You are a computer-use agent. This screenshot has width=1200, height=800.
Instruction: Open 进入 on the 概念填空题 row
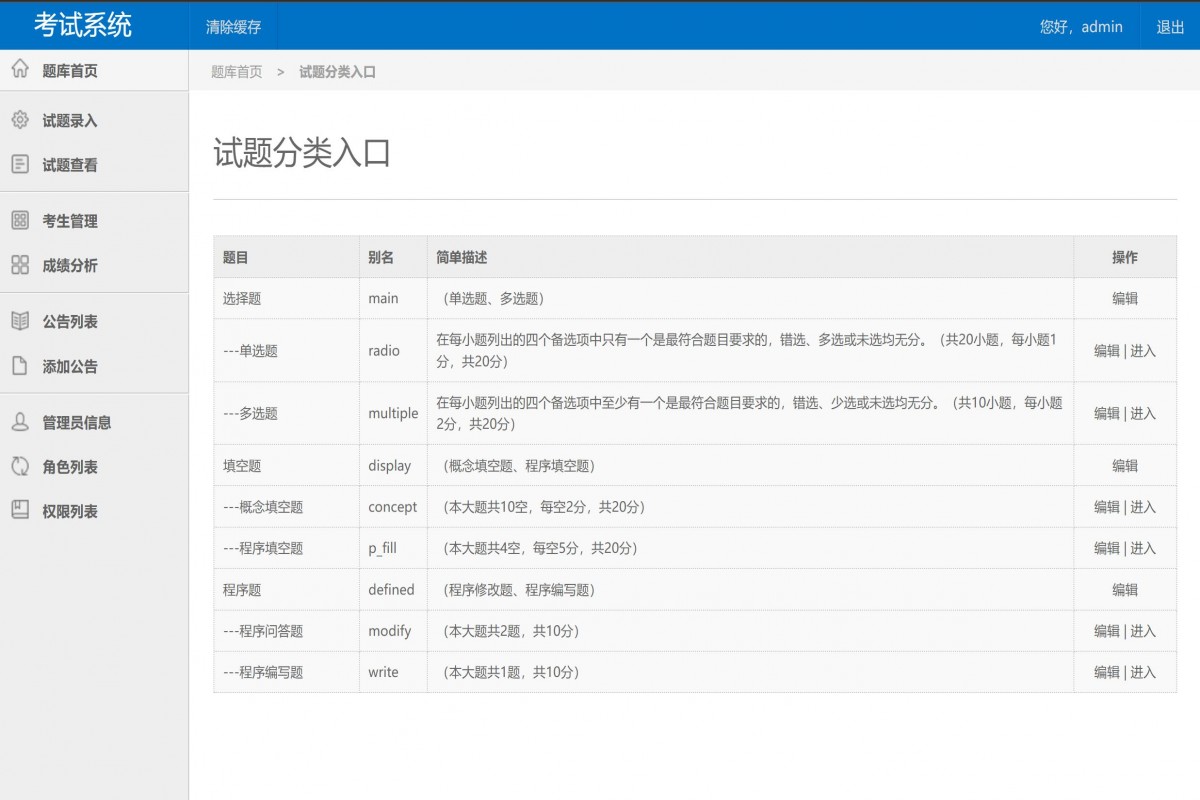pos(1143,507)
